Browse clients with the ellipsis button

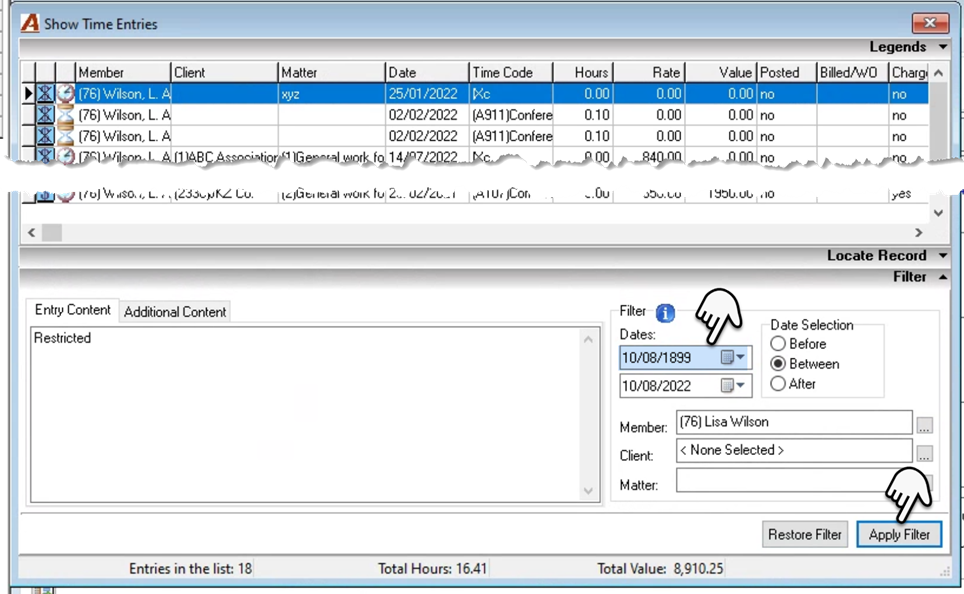pyautogui.click(x=924, y=453)
